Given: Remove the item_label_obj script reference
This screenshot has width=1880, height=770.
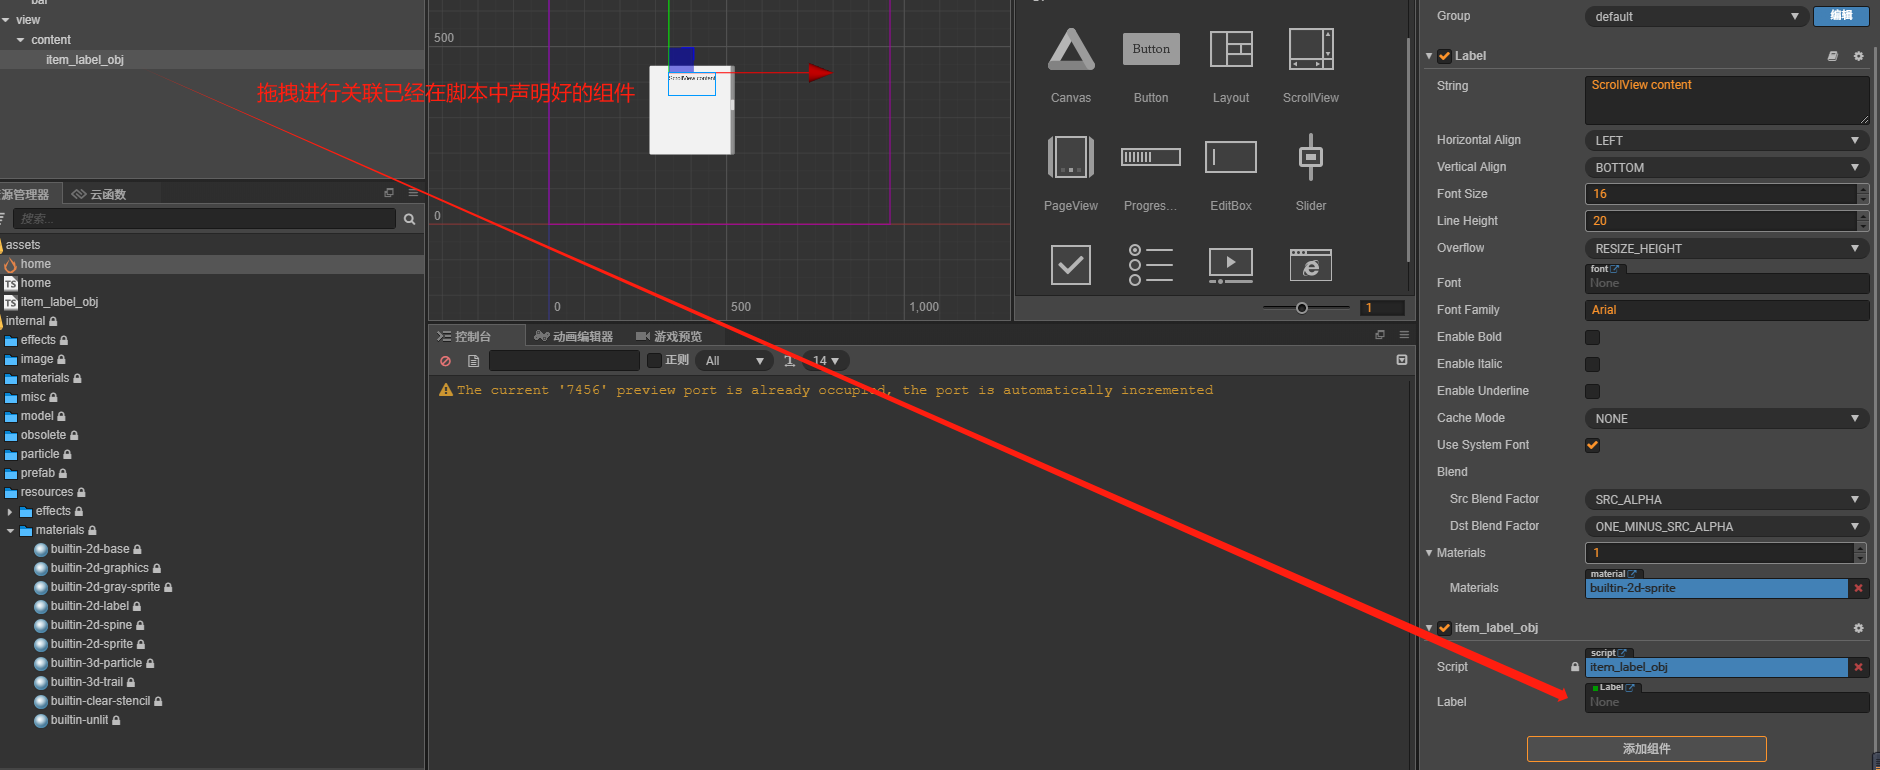Looking at the screenshot, I should (x=1859, y=667).
